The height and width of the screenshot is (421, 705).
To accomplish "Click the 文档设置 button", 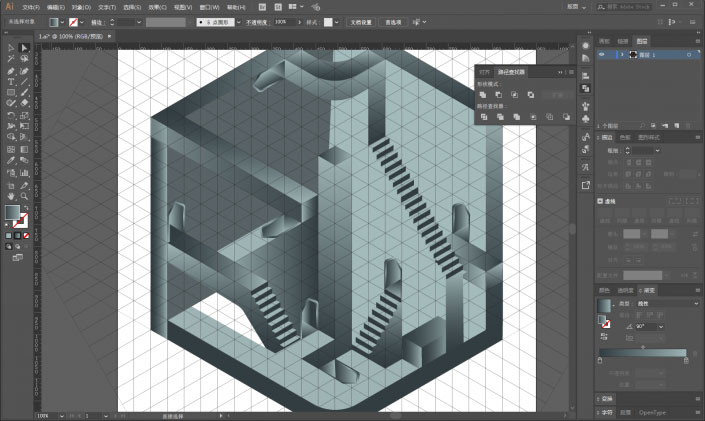I will [x=361, y=22].
